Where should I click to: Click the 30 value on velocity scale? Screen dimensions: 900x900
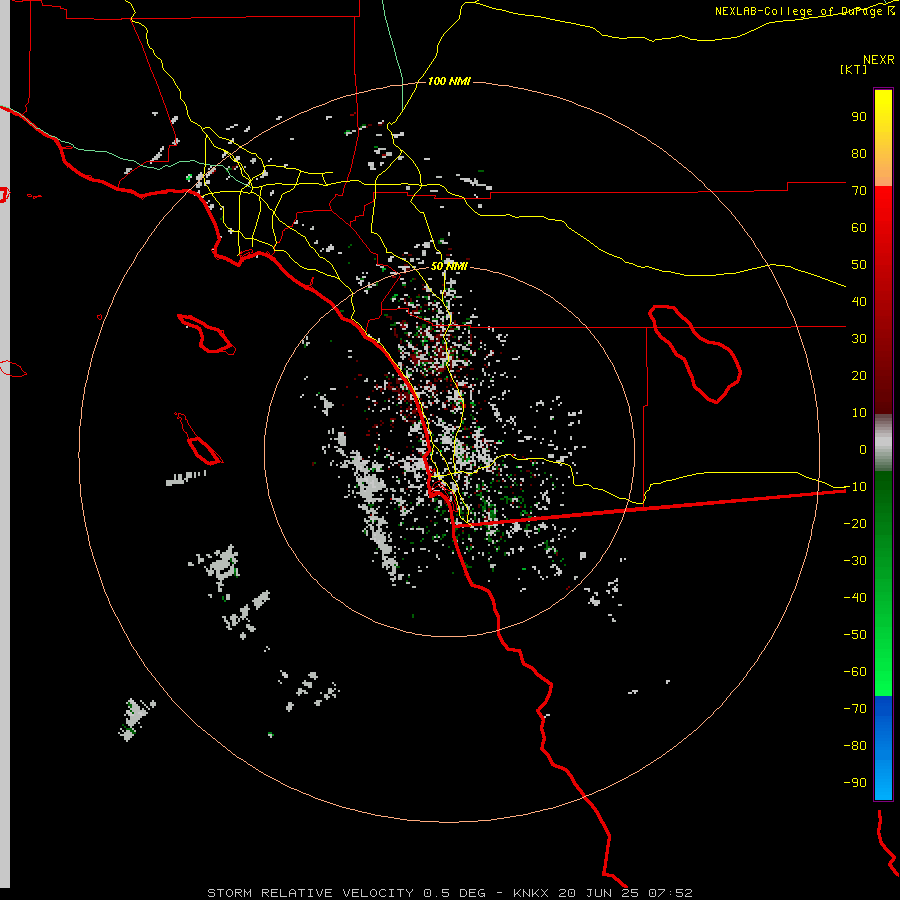pyautogui.click(x=859, y=339)
